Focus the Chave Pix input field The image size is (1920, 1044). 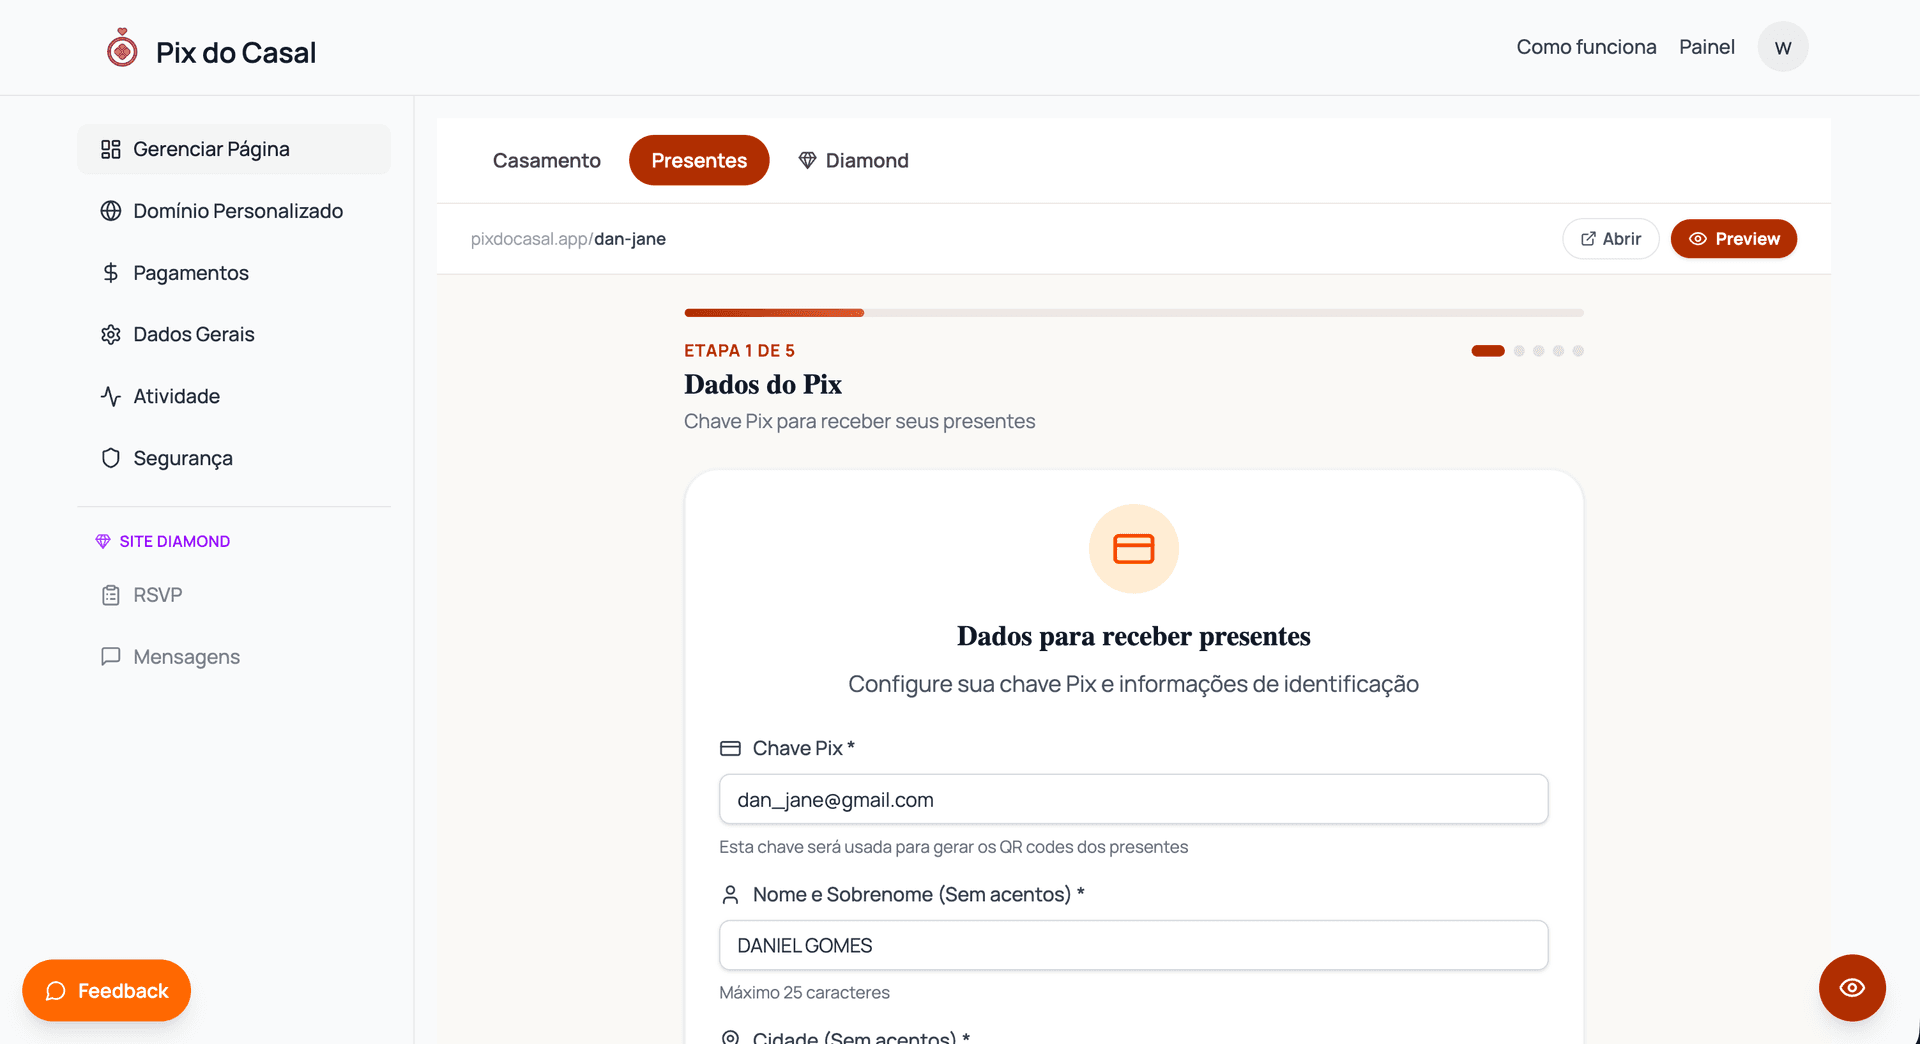[x=1133, y=800]
